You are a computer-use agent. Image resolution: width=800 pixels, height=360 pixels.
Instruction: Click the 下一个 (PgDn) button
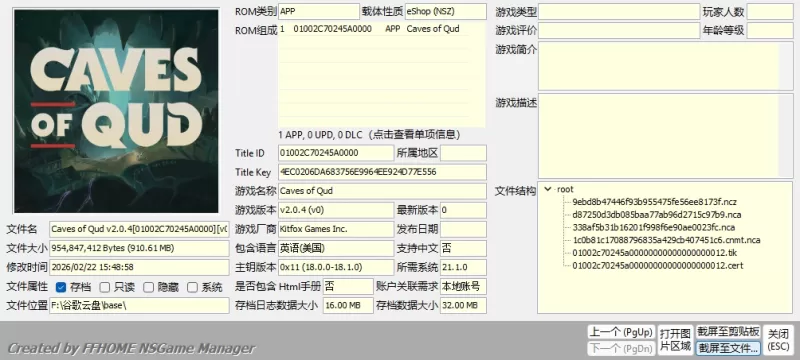tap(621, 349)
